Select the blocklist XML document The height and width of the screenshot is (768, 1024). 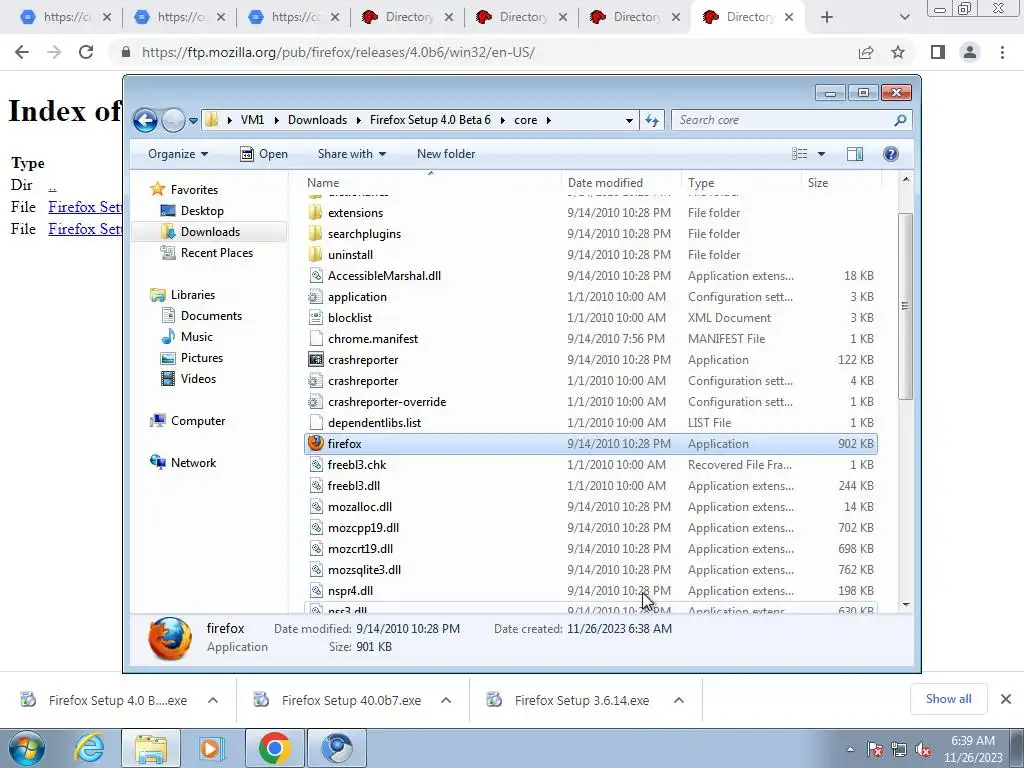[x=350, y=318]
